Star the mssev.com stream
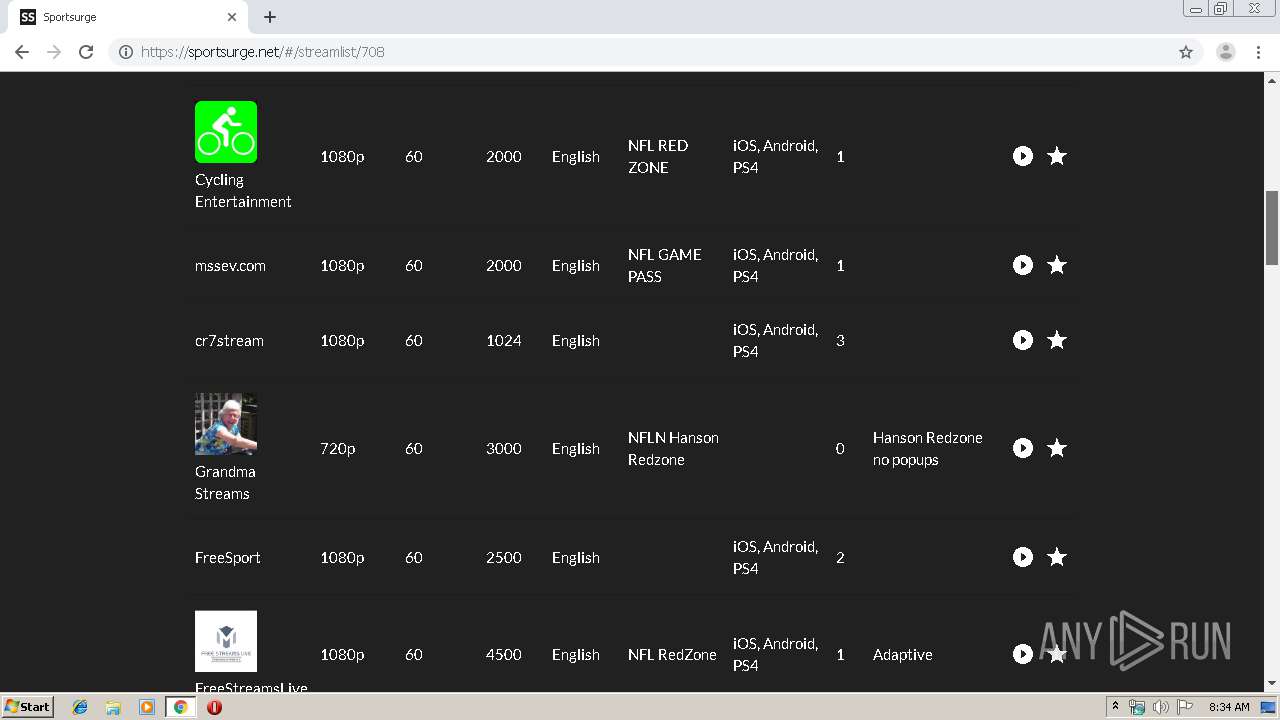1280x720 pixels. (1057, 265)
